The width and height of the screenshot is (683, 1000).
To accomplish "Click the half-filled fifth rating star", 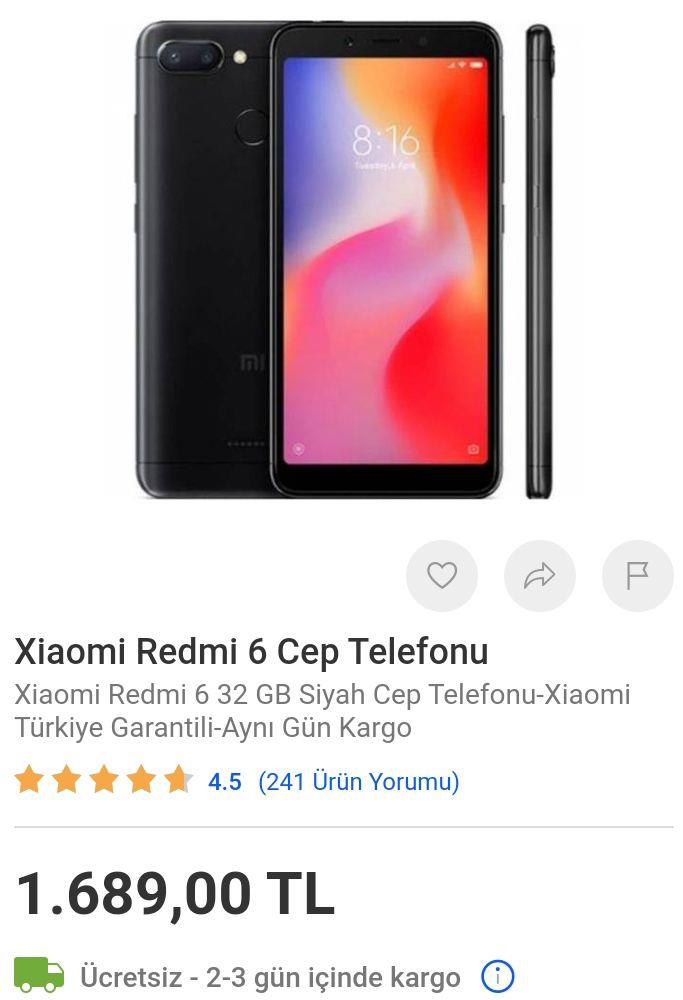I will 178,780.
